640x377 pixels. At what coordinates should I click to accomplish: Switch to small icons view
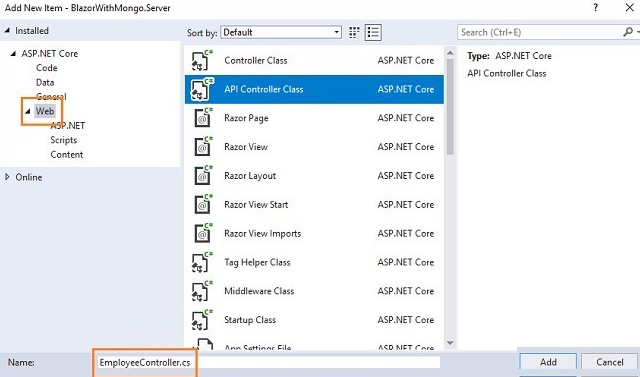coord(354,33)
